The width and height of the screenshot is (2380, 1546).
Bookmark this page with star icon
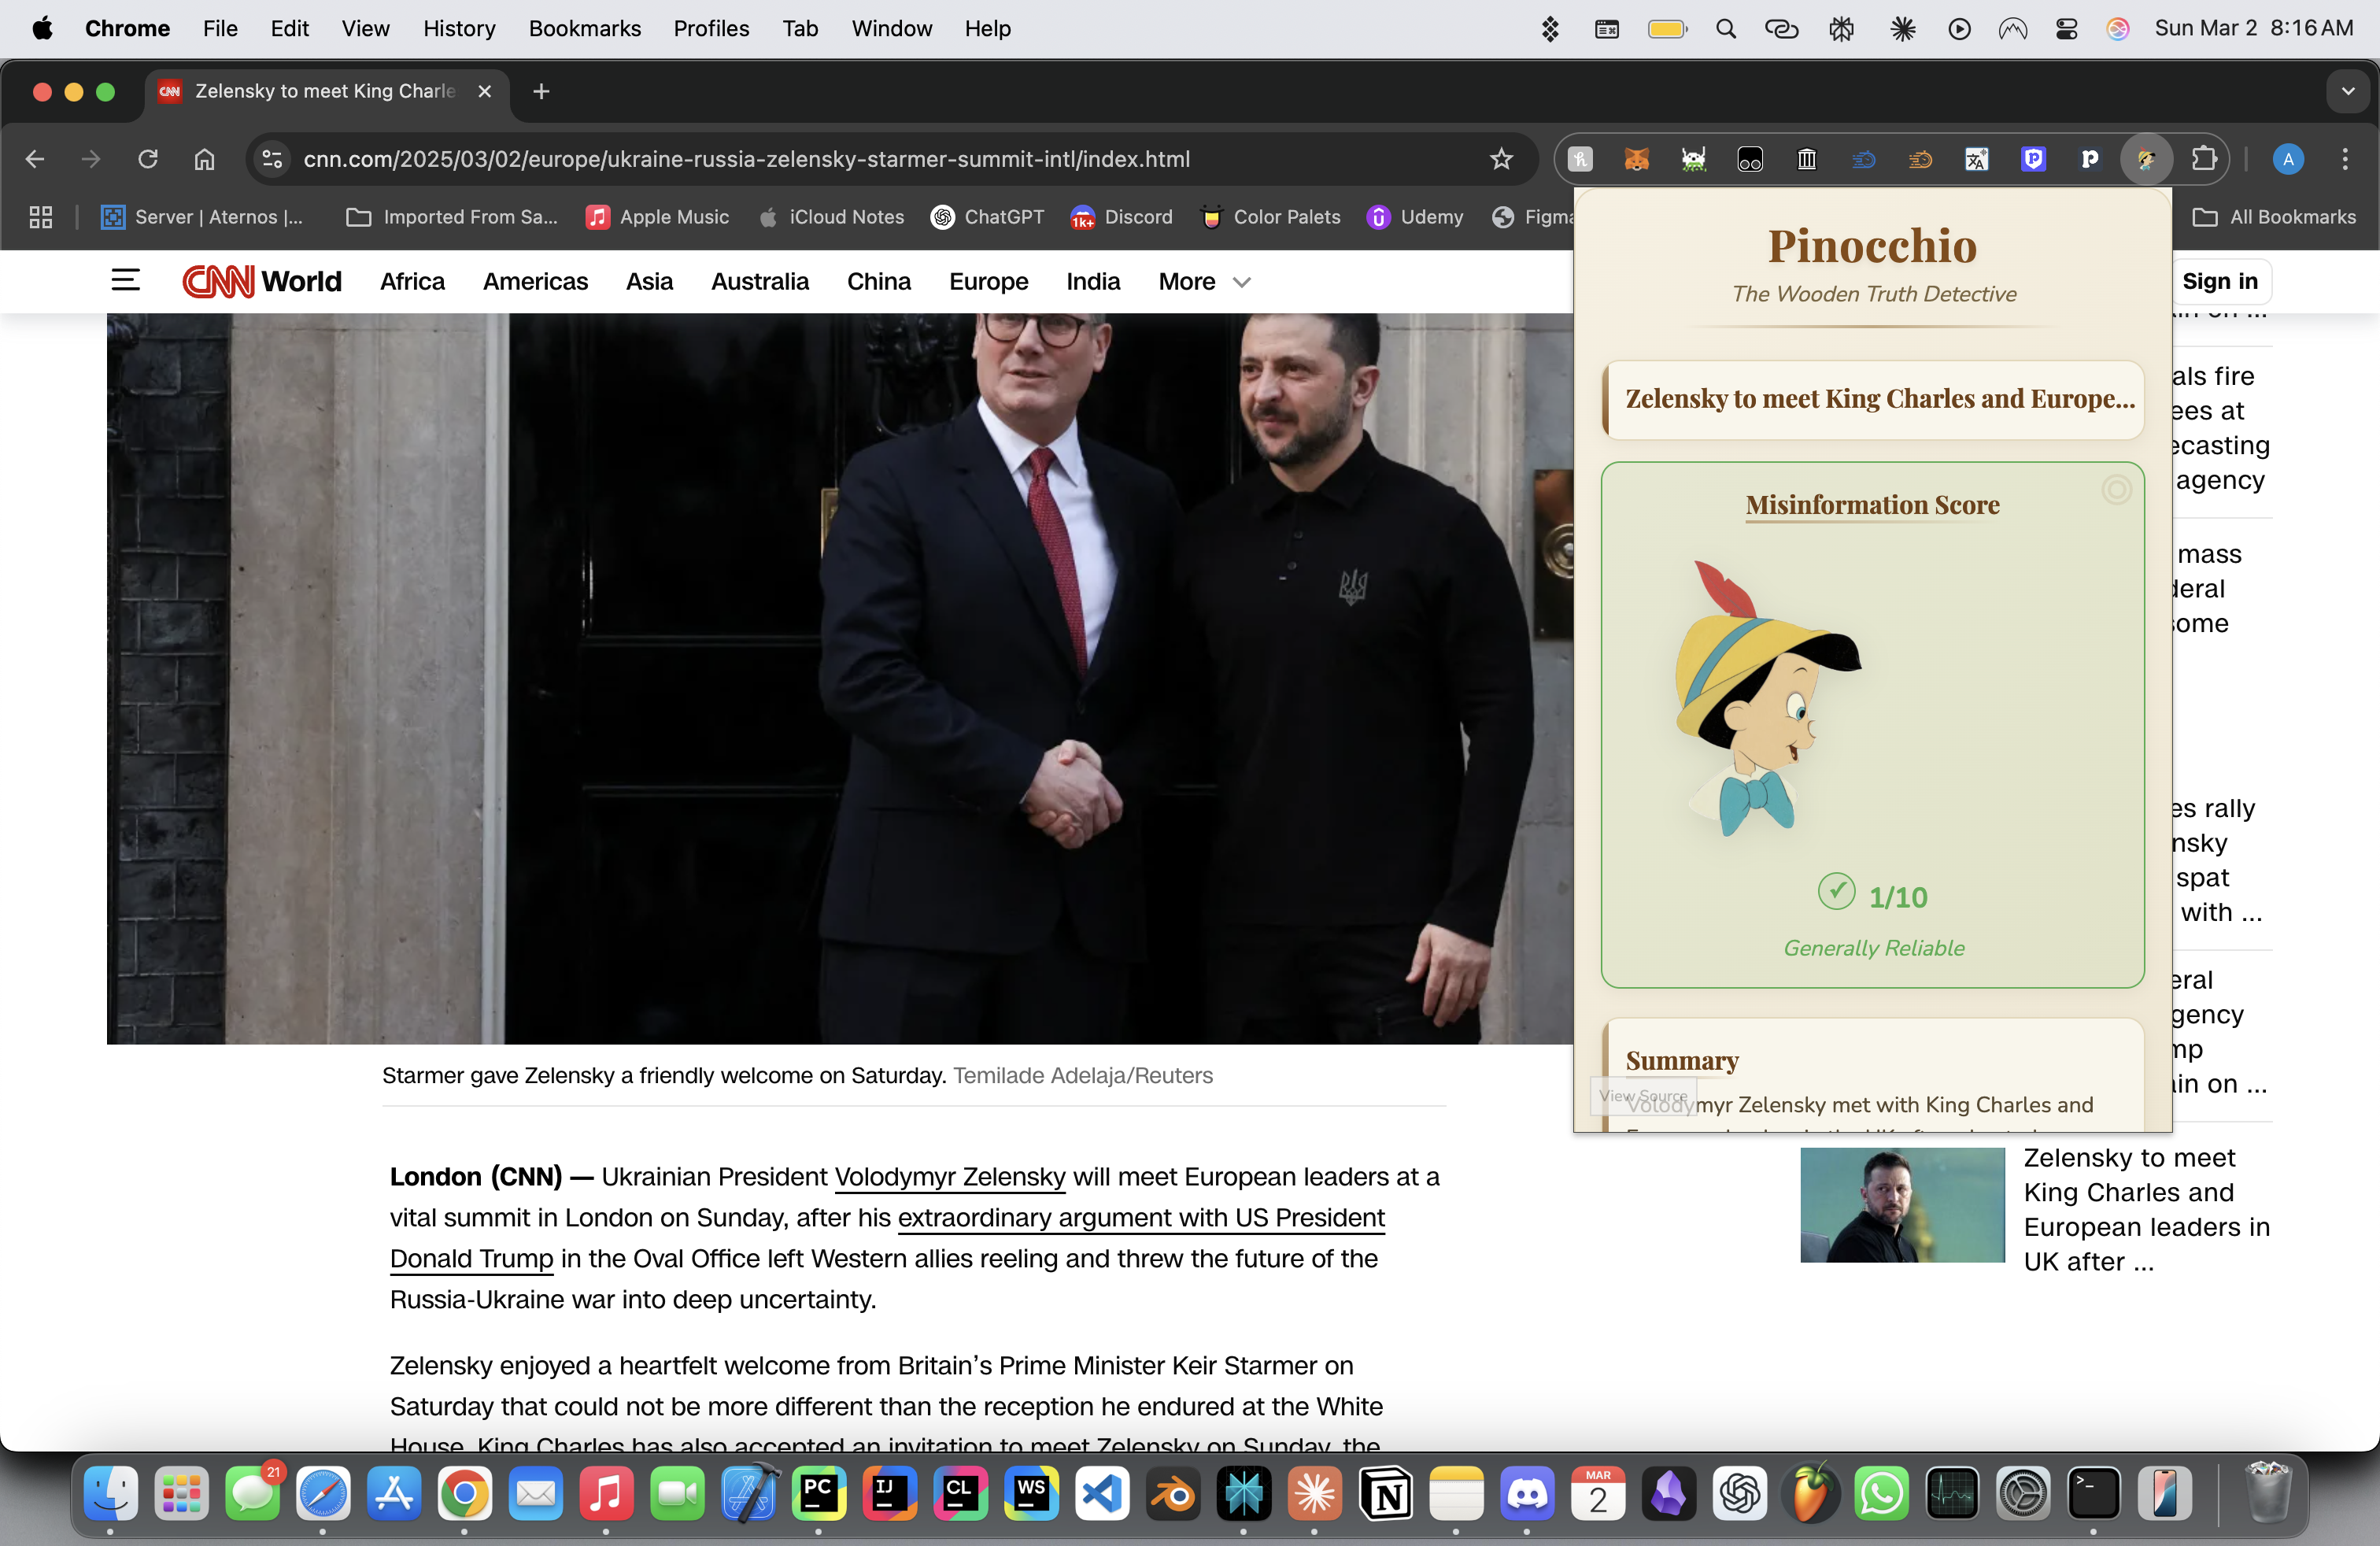(x=1500, y=159)
